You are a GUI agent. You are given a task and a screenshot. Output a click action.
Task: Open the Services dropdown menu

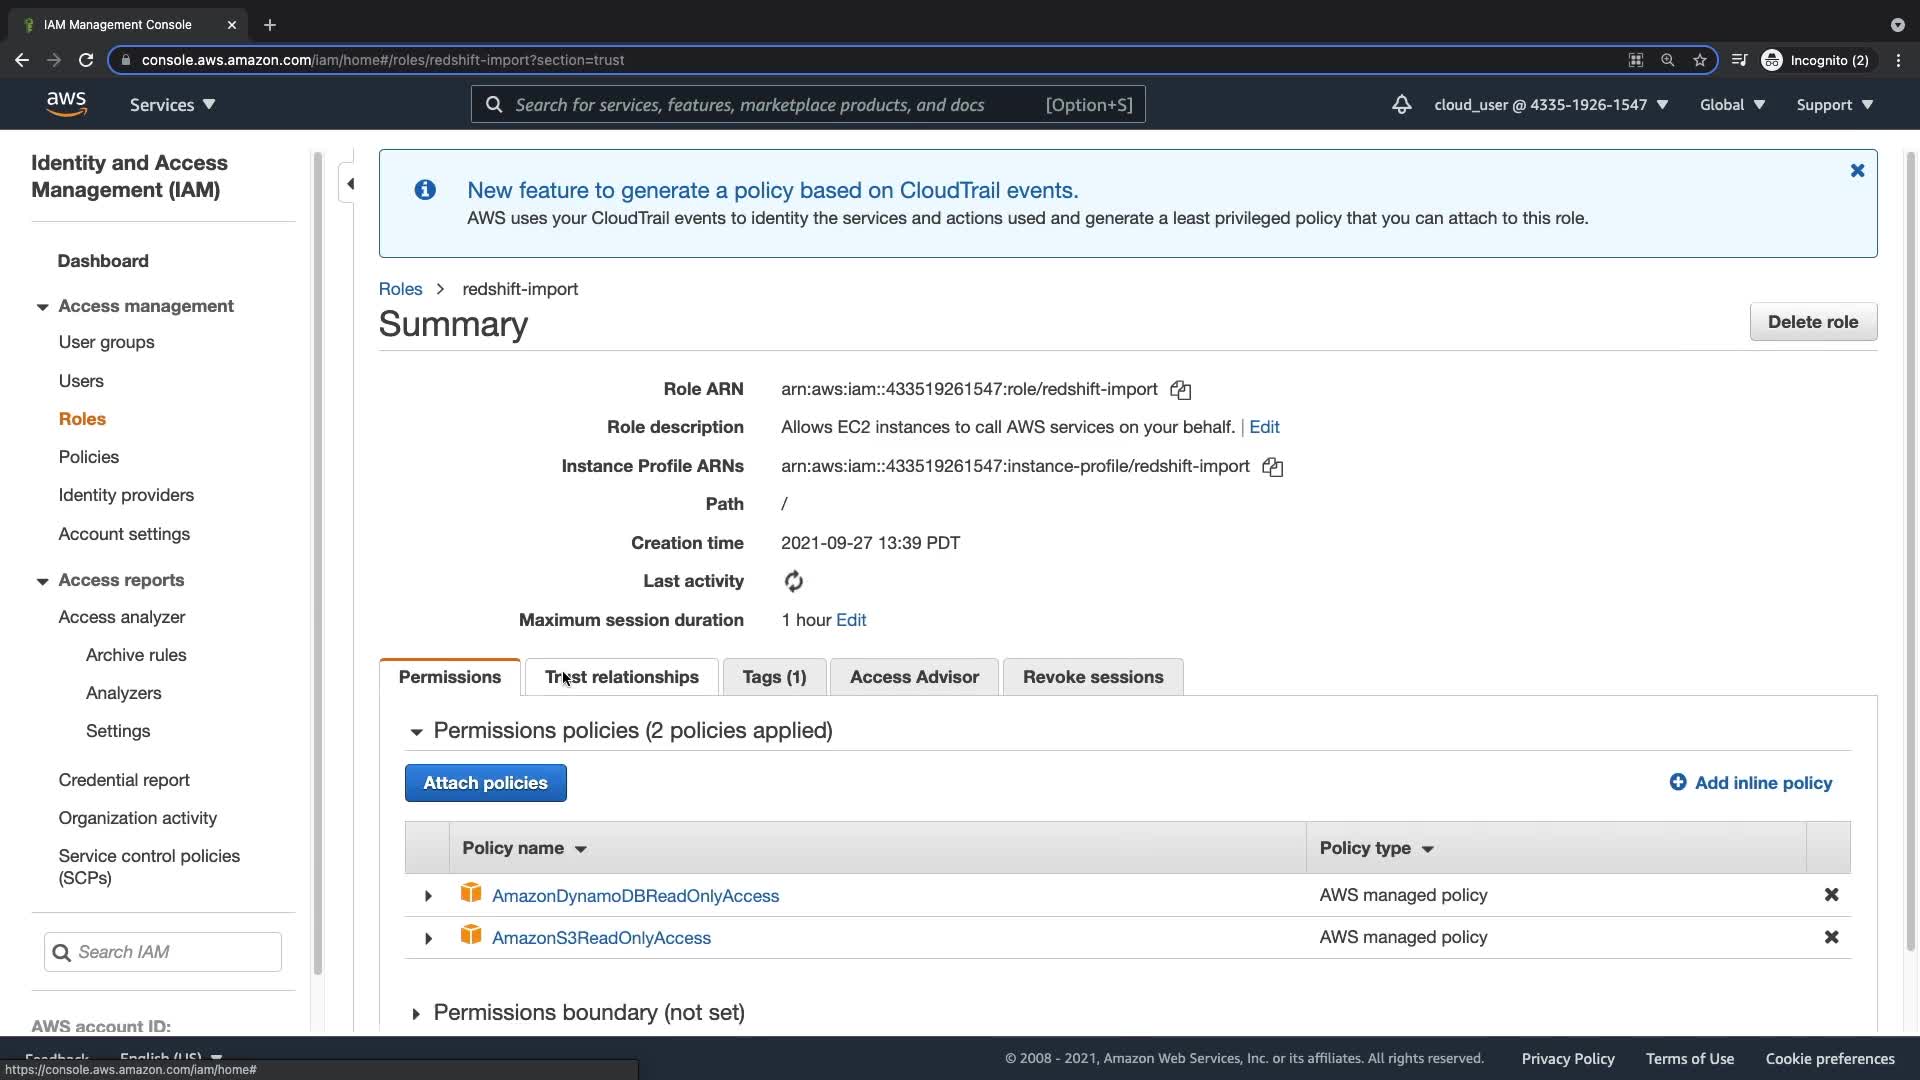[x=172, y=105]
